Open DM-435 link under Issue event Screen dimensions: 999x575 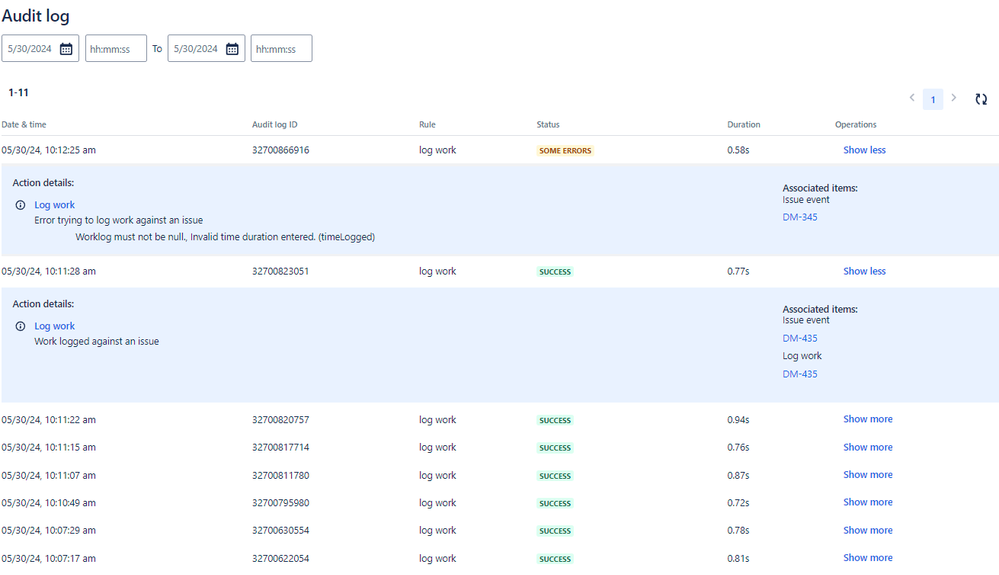799,338
